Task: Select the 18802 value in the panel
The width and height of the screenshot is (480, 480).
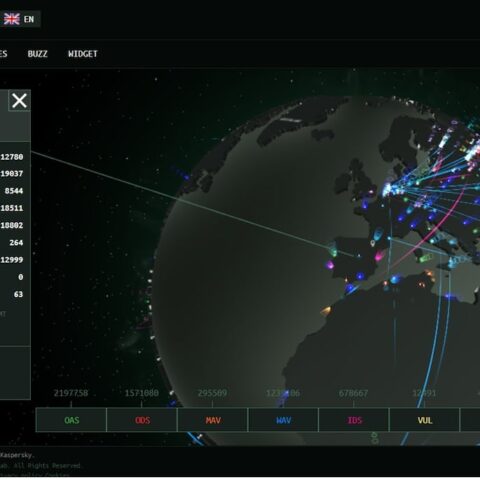Action: (x=12, y=226)
